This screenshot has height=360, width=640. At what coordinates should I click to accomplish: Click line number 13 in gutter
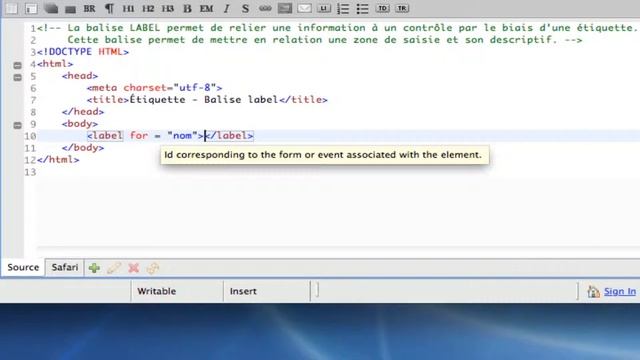(30, 172)
